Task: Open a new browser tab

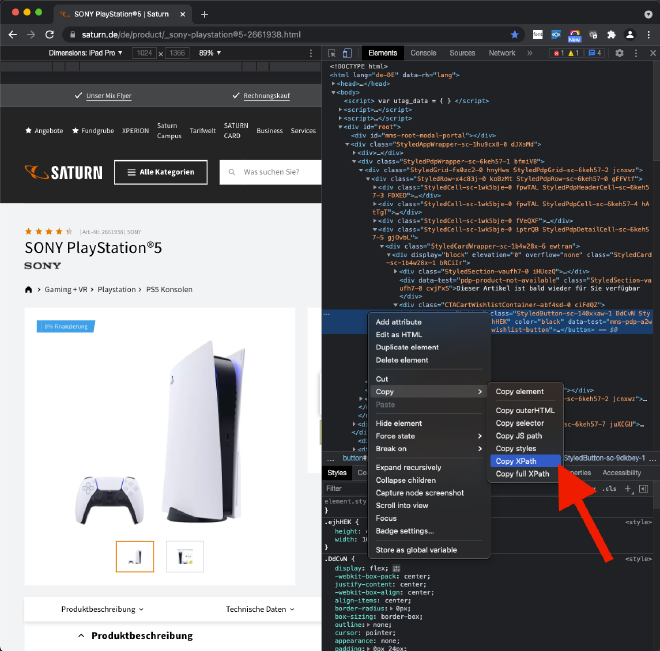Action: point(204,14)
